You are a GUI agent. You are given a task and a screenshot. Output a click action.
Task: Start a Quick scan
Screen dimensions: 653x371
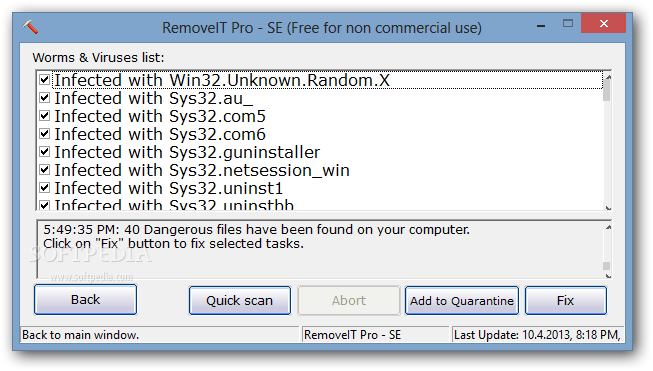pyautogui.click(x=240, y=301)
